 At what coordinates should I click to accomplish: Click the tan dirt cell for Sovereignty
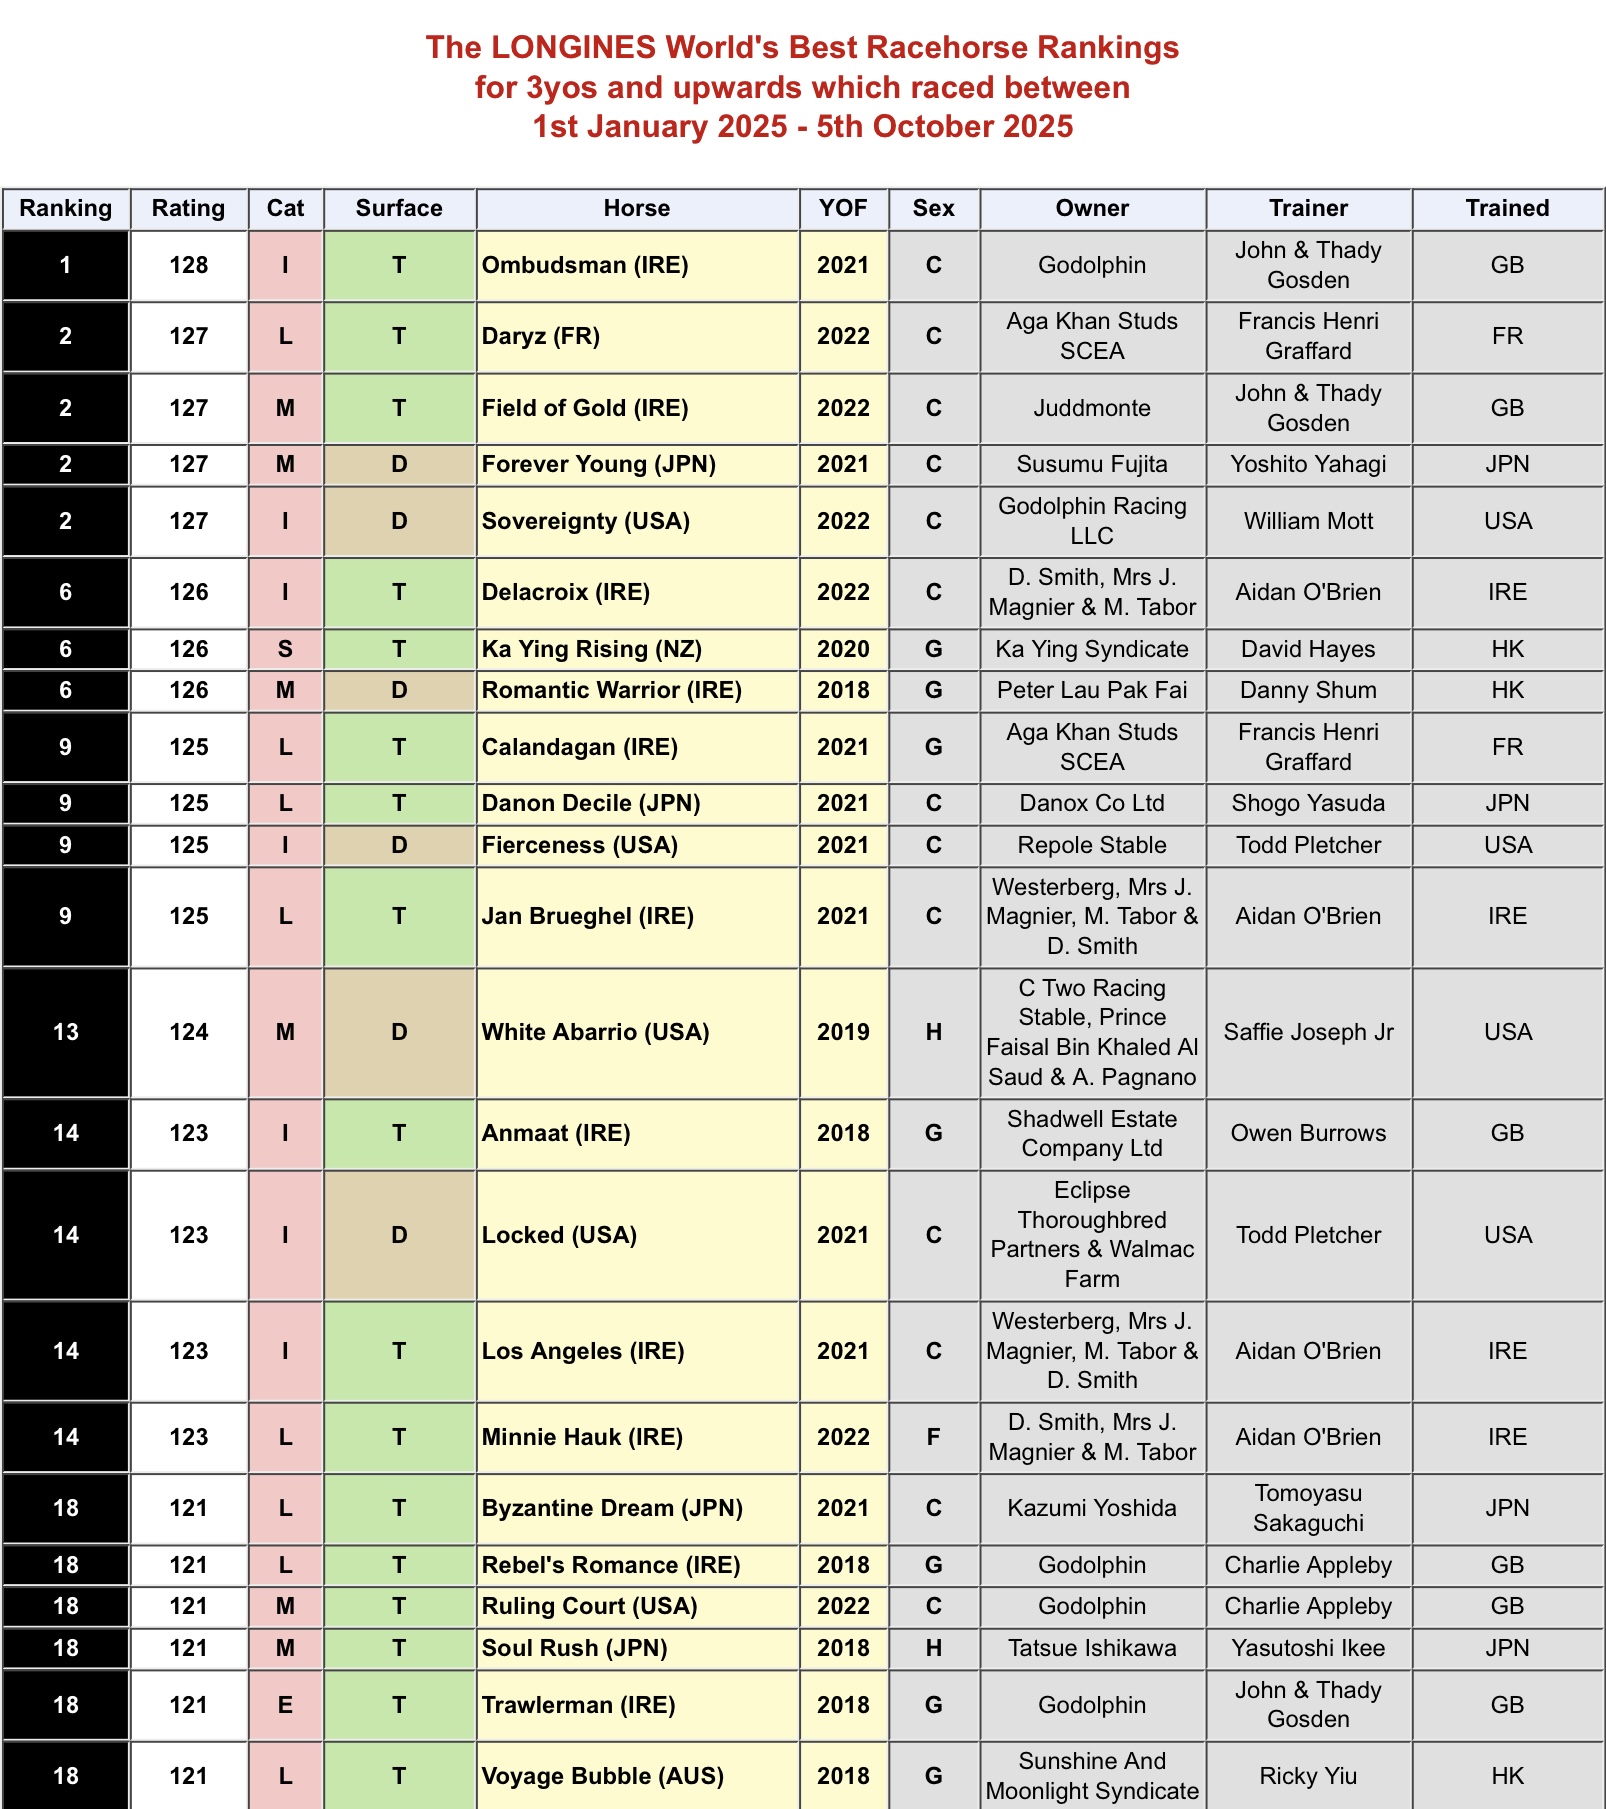(399, 521)
